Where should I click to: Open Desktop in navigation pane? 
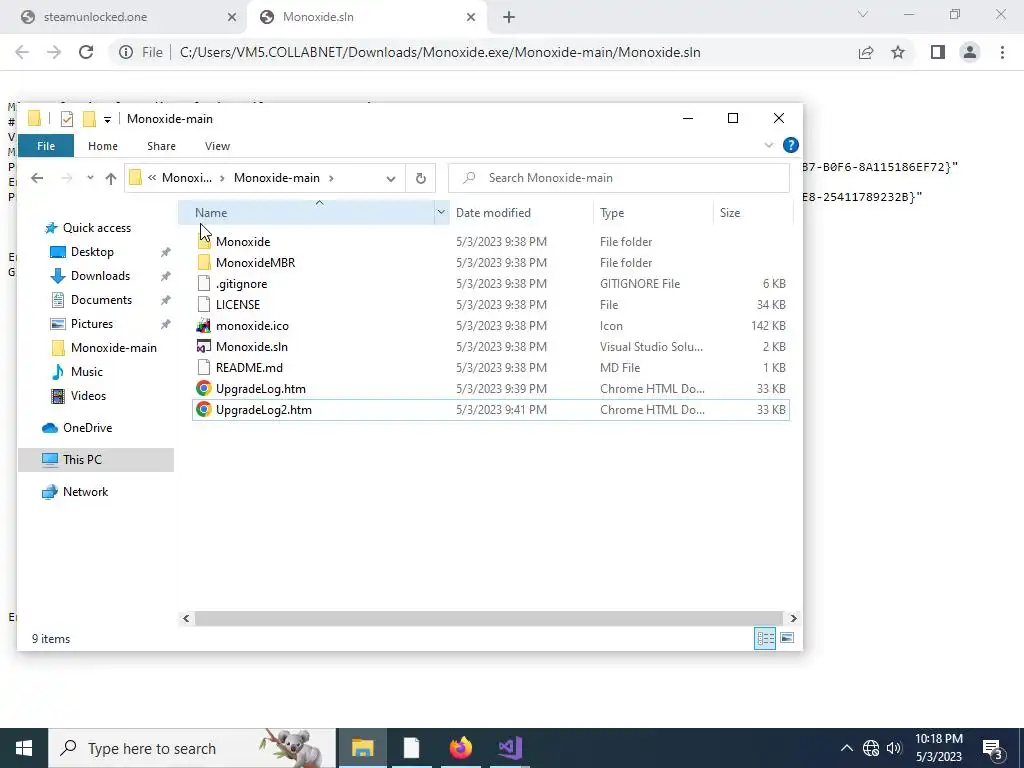[x=92, y=252]
